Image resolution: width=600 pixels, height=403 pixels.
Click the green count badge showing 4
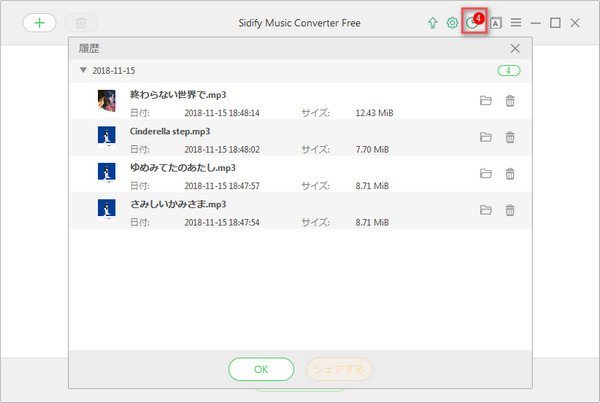[x=509, y=71]
